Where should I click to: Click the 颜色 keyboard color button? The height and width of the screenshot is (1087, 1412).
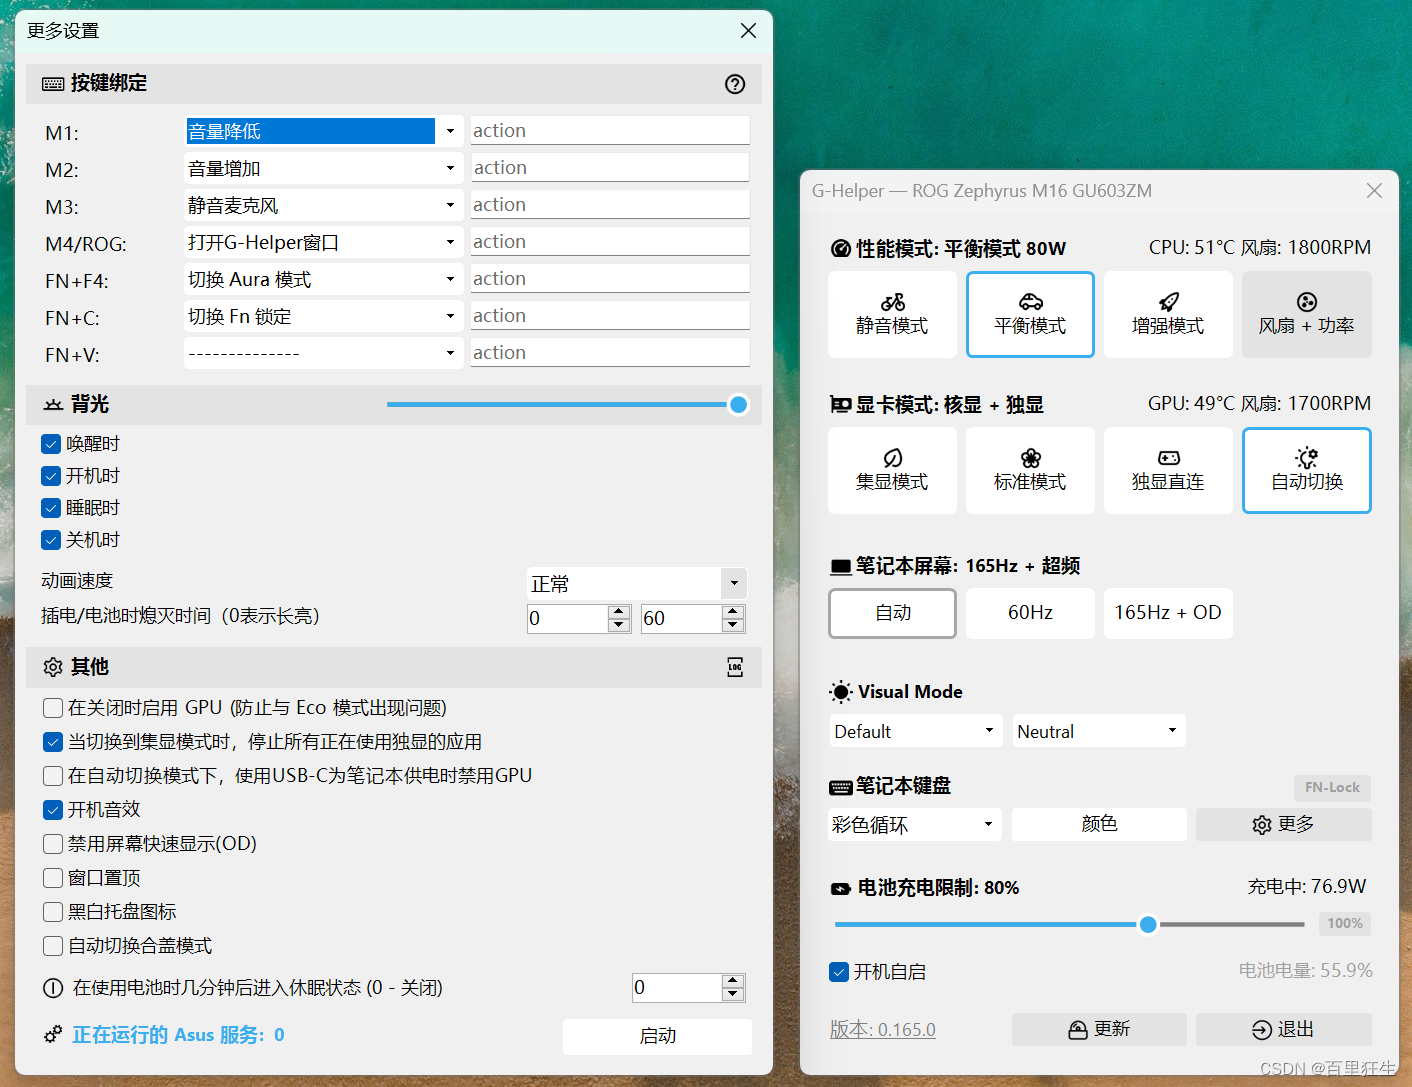click(1099, 824)
